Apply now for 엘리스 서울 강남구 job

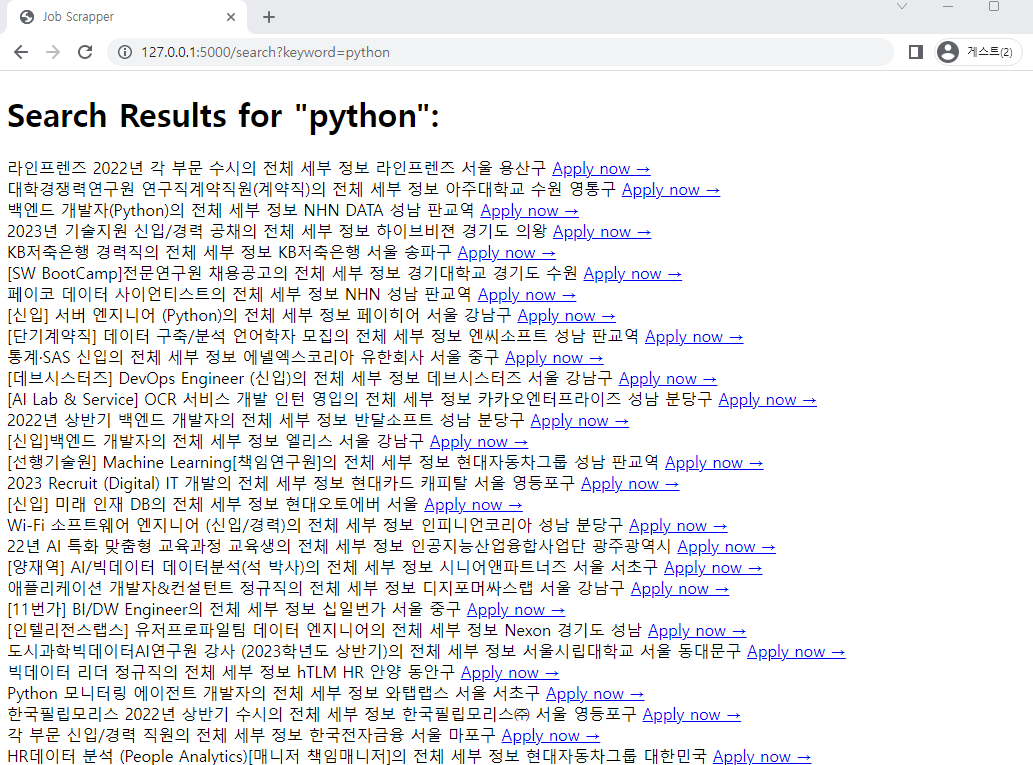479,442
